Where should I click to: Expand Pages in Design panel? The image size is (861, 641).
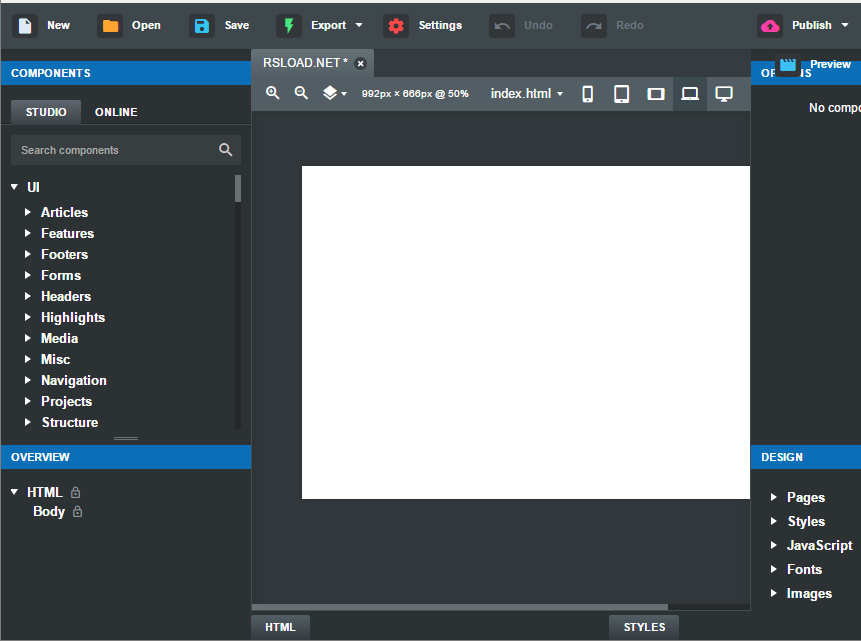774,497
